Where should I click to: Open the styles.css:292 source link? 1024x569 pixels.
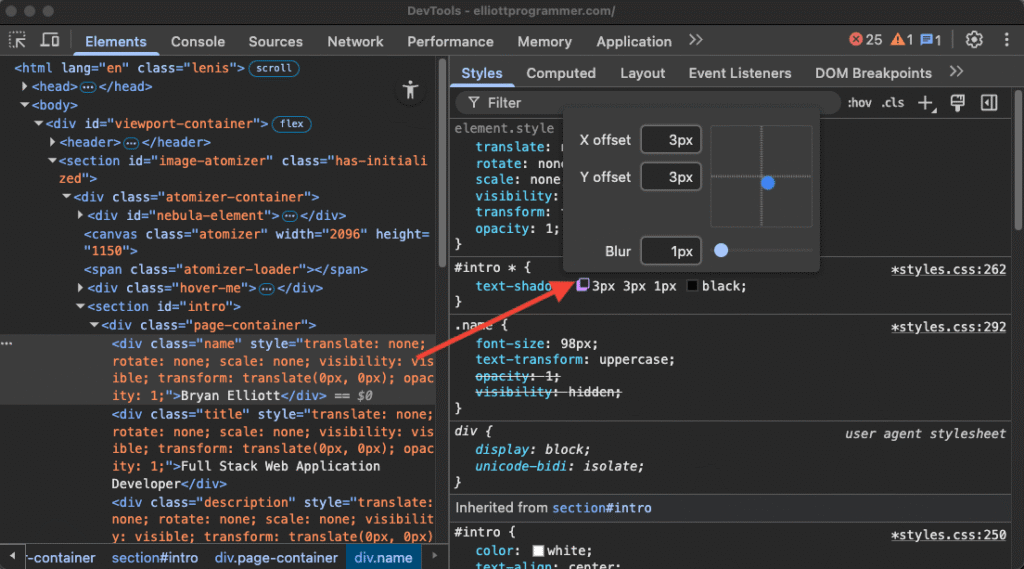click(x=948, y=326)
